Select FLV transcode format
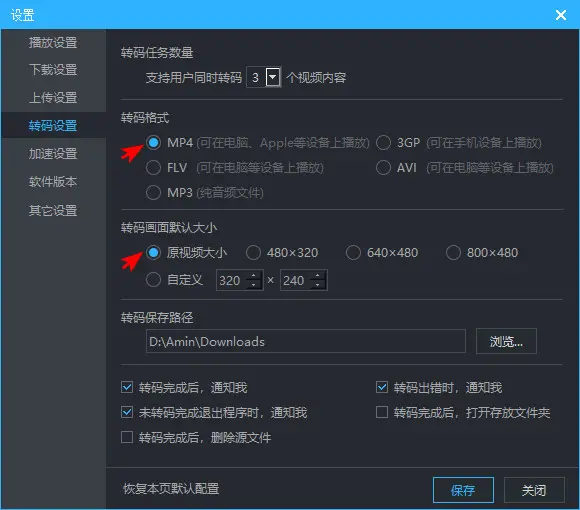This screenshot has width=580, height=510. [x=153, y=168]
